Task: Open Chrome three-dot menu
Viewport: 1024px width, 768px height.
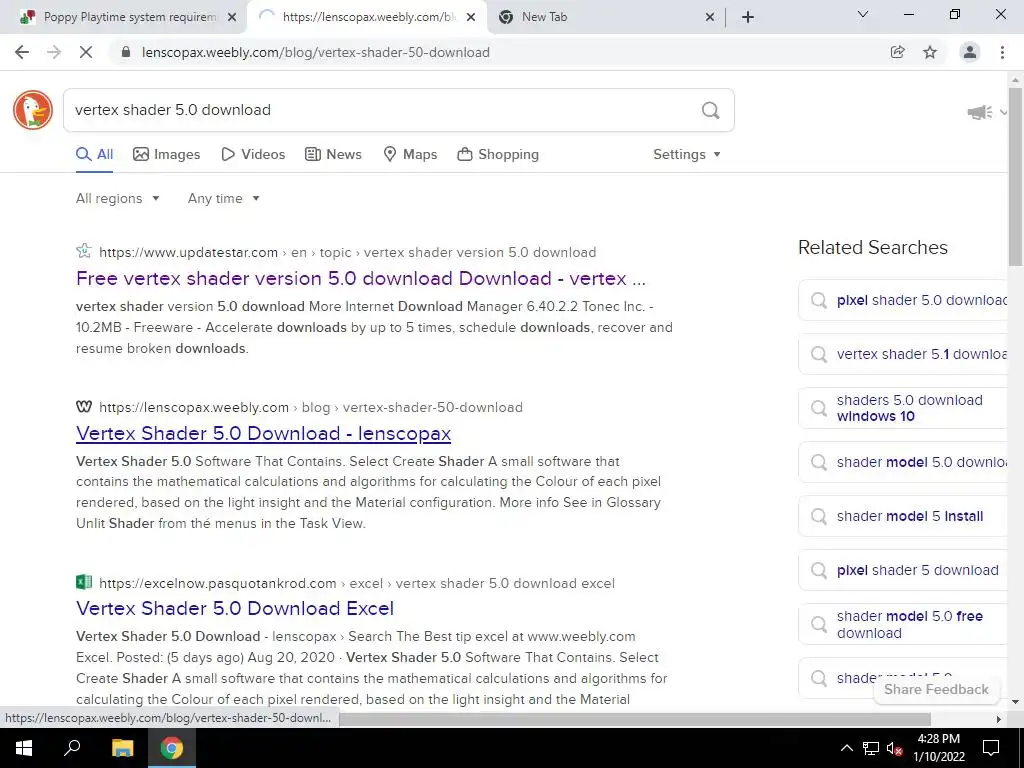Action: tap(1002, 52)
